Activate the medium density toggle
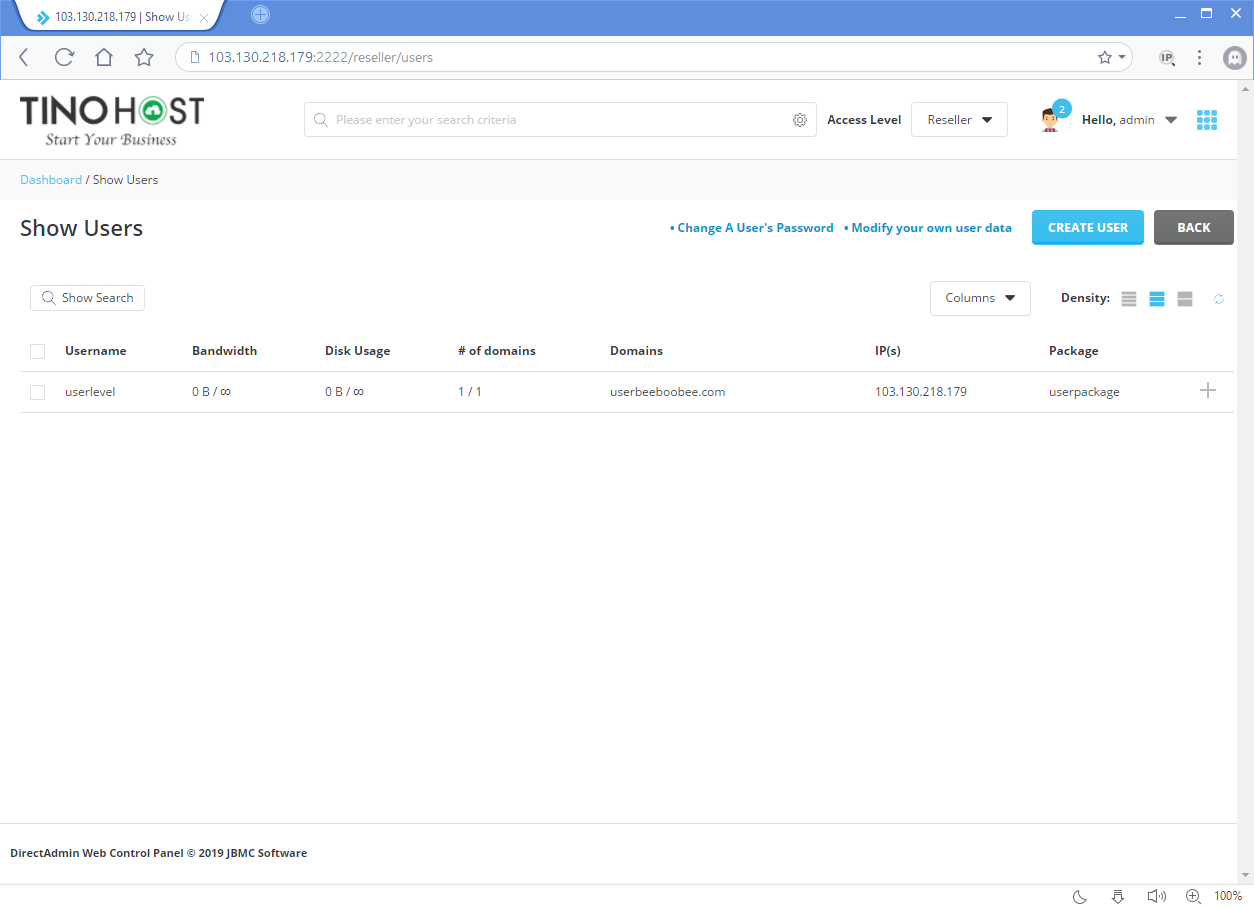 coord(1156,298)
